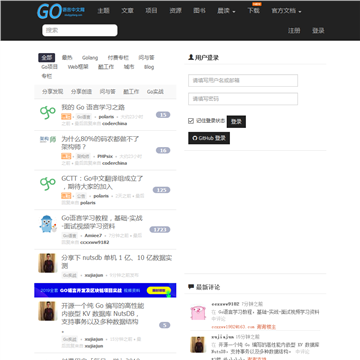360x360 pixels.
Task: Select the 城市 category tab
Action: pyautogui.click(x=129, y=67)
